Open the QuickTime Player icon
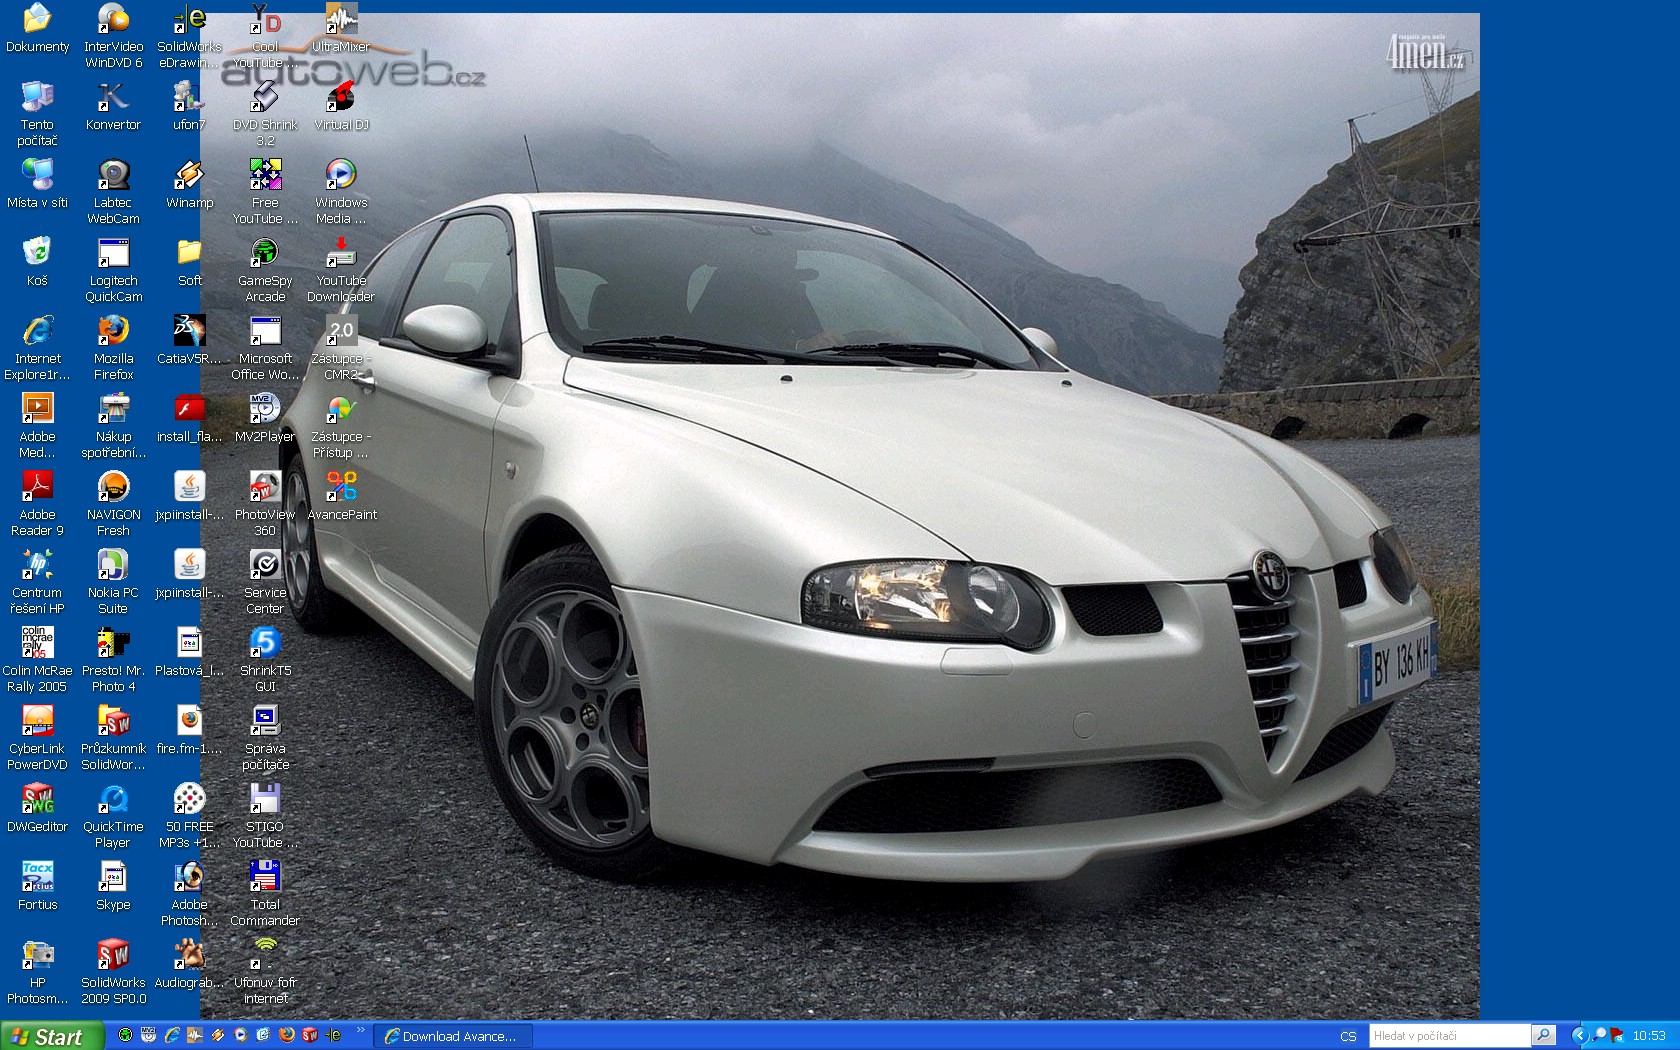The width and height of the screenshot is (1680, 1050). pos(113,799)
